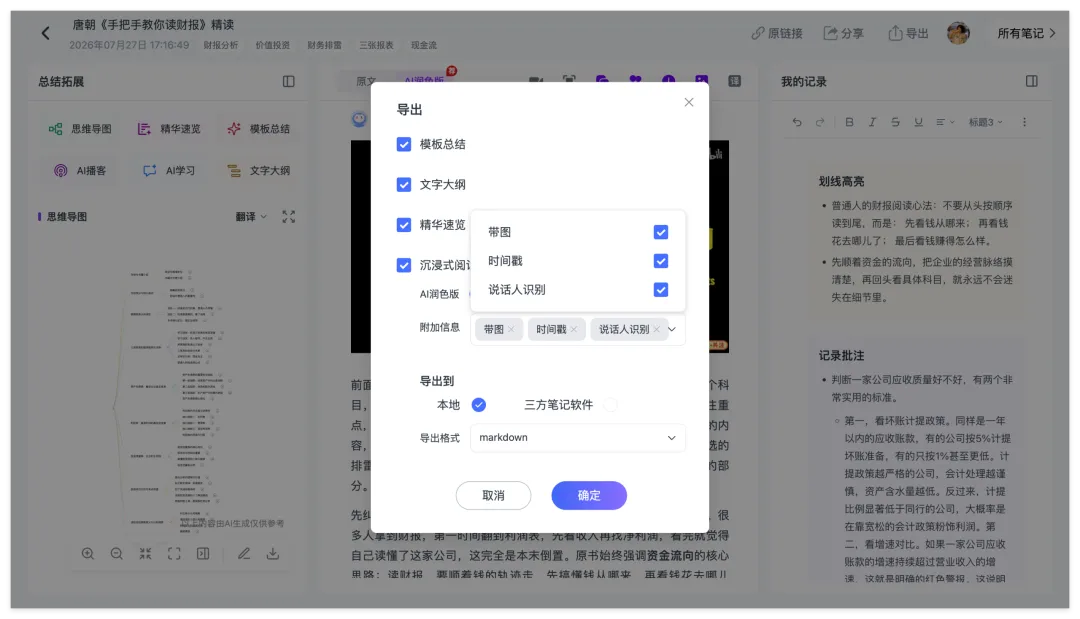Open 模板总结 template summary tool
Screen dimensions: 1080x619
pos(258,129)
